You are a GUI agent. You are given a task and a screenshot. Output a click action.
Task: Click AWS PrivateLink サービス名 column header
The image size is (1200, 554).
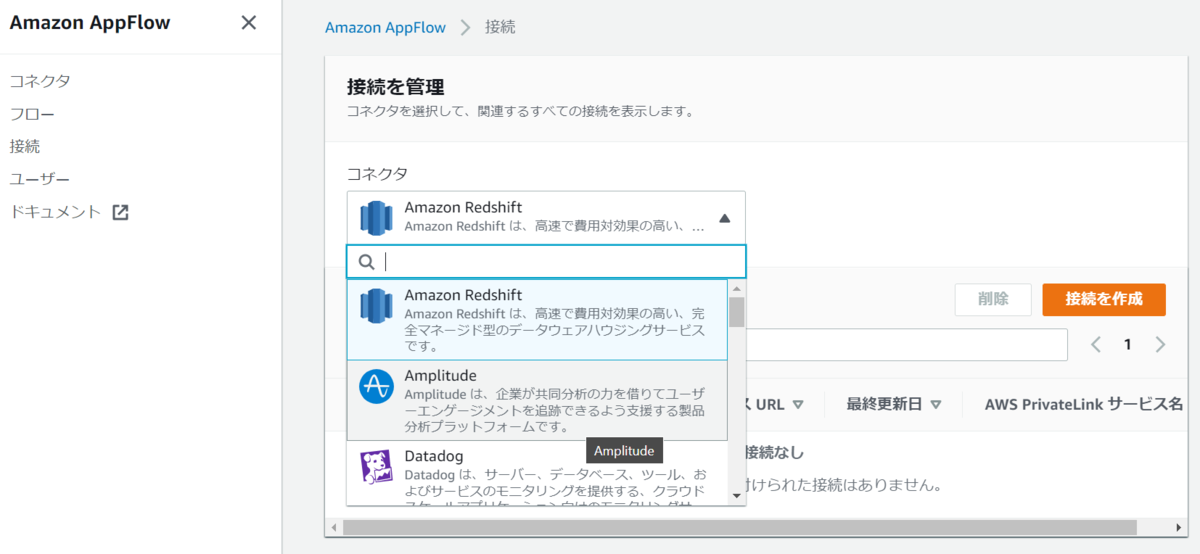(1084, 404)
